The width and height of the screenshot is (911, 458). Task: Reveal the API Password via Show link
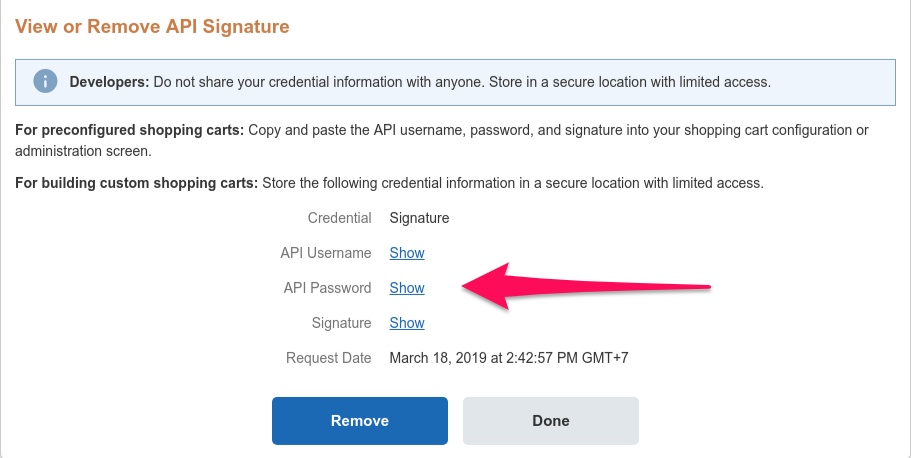click(407, 288)
